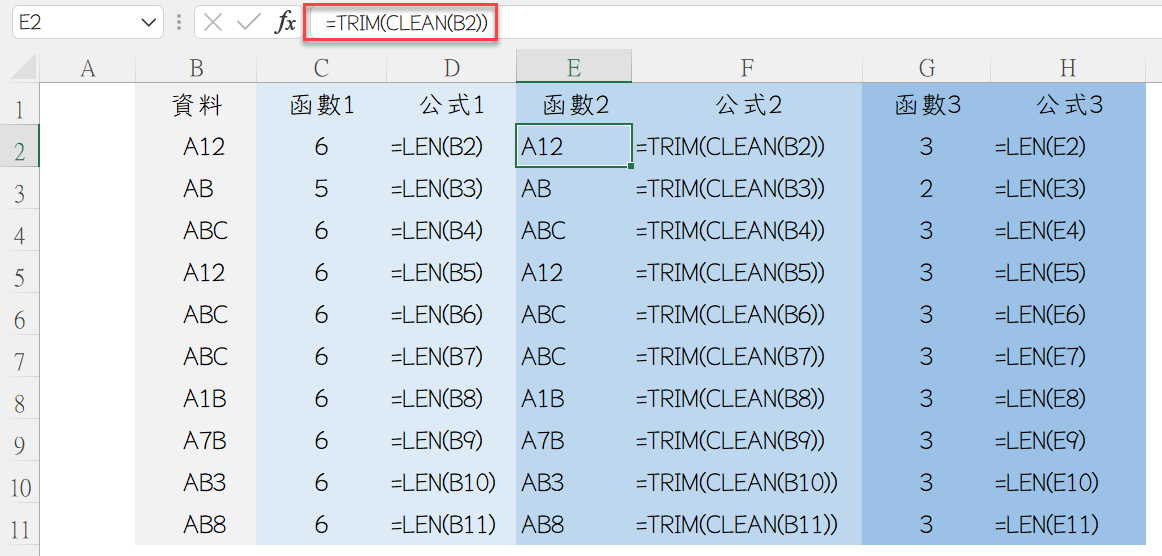The height and width of the screenshot is (556, 1162).
Task: Select cell E9 containing A7B
Action: click(x=574, y=441)
